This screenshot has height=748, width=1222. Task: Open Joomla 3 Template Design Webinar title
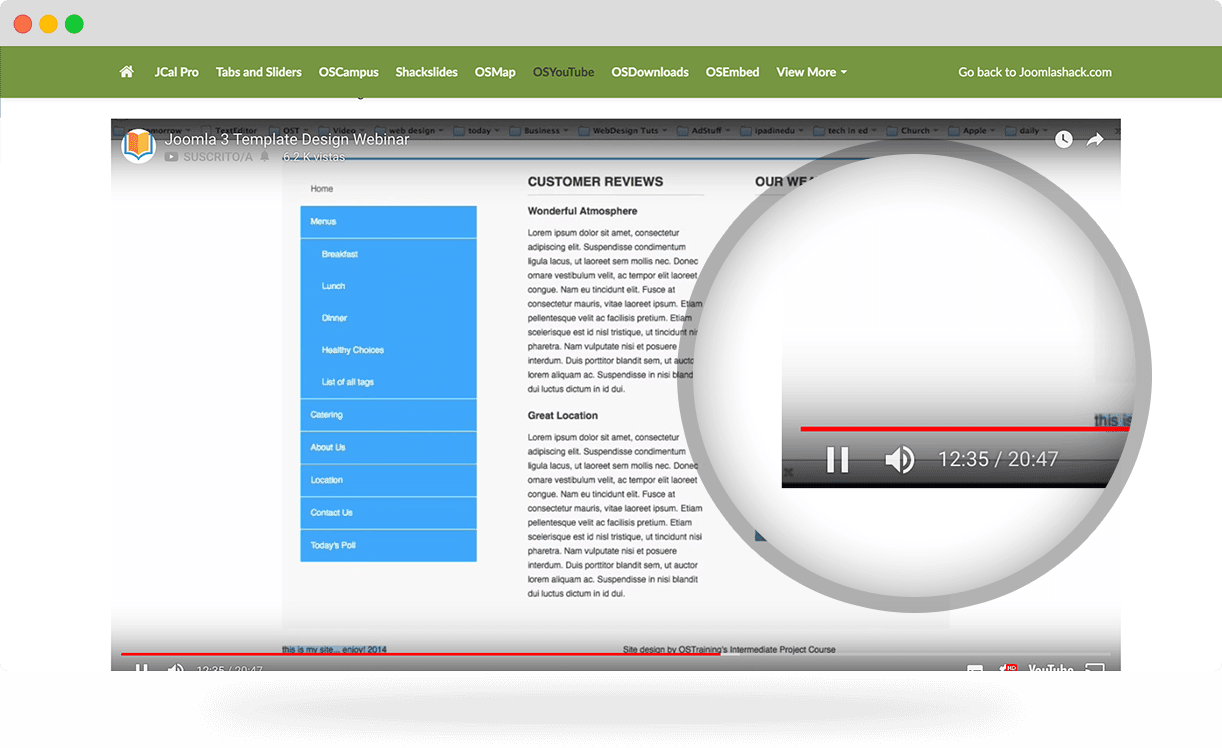287,139
